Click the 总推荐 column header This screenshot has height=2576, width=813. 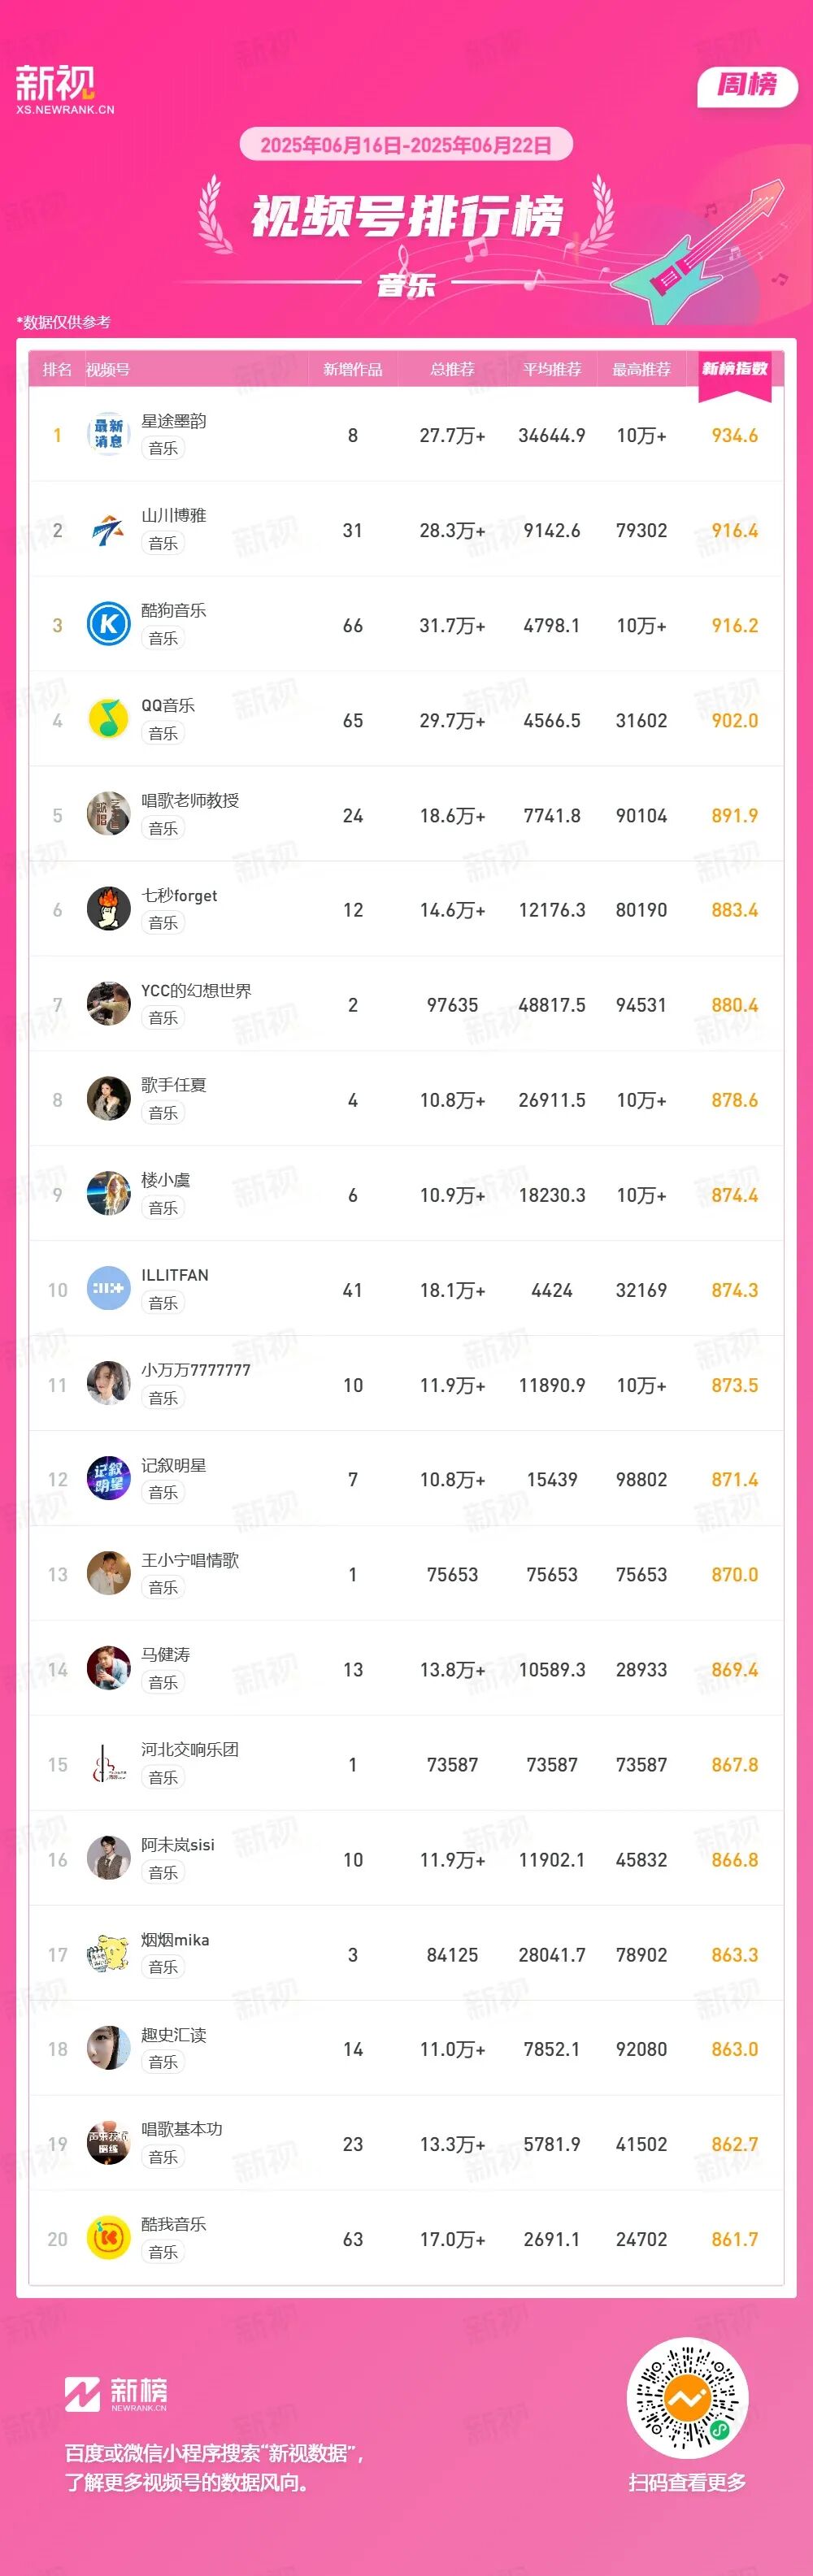tap(452, 370)
